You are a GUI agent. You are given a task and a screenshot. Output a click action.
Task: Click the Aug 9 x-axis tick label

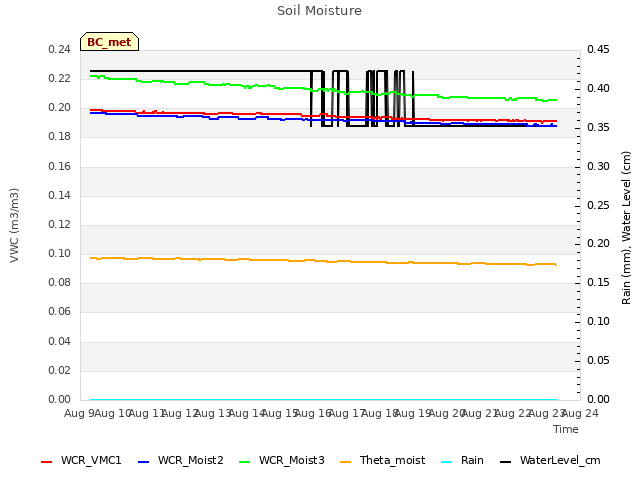click(x=79, y=413)
